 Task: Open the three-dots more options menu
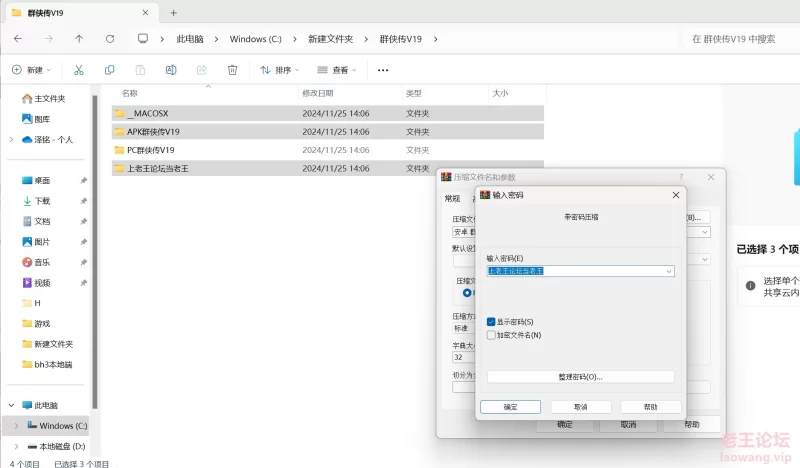coord(383,70)
